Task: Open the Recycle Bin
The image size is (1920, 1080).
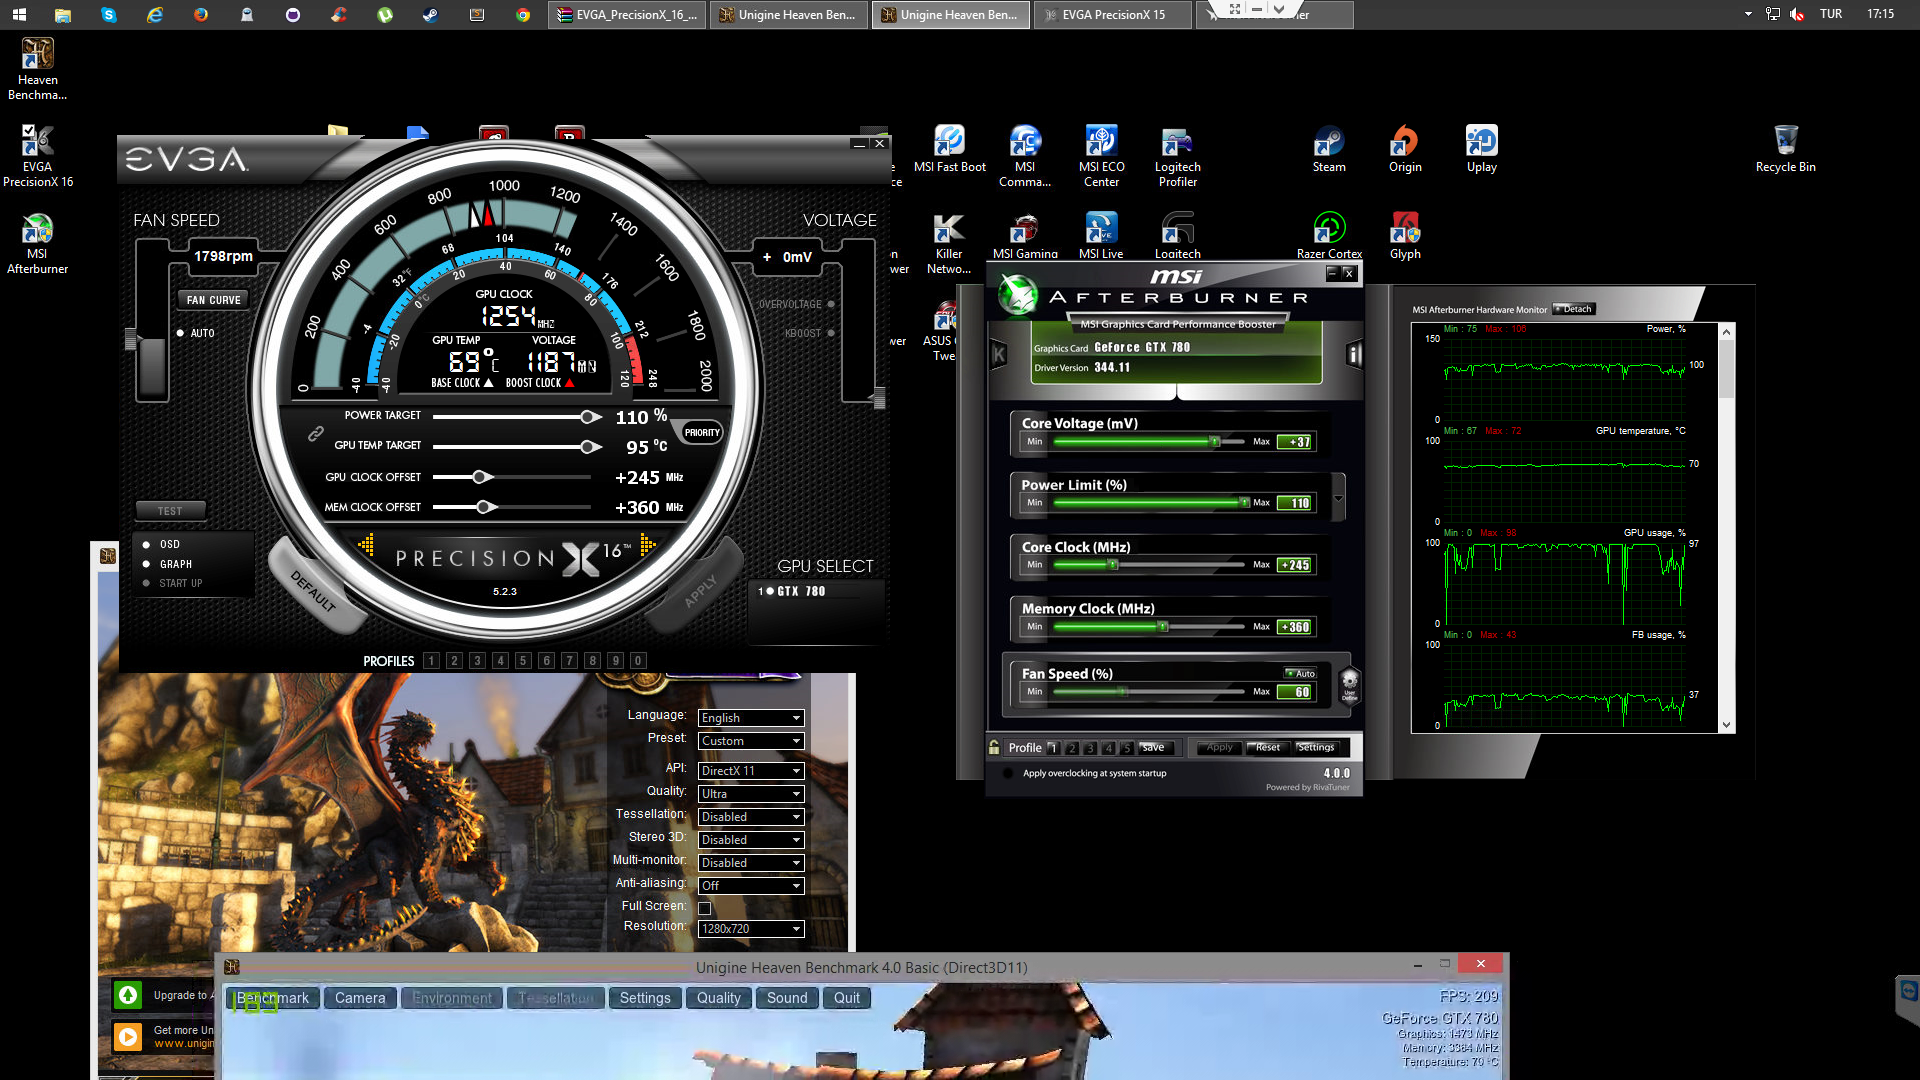Action: pos(1785,149)
